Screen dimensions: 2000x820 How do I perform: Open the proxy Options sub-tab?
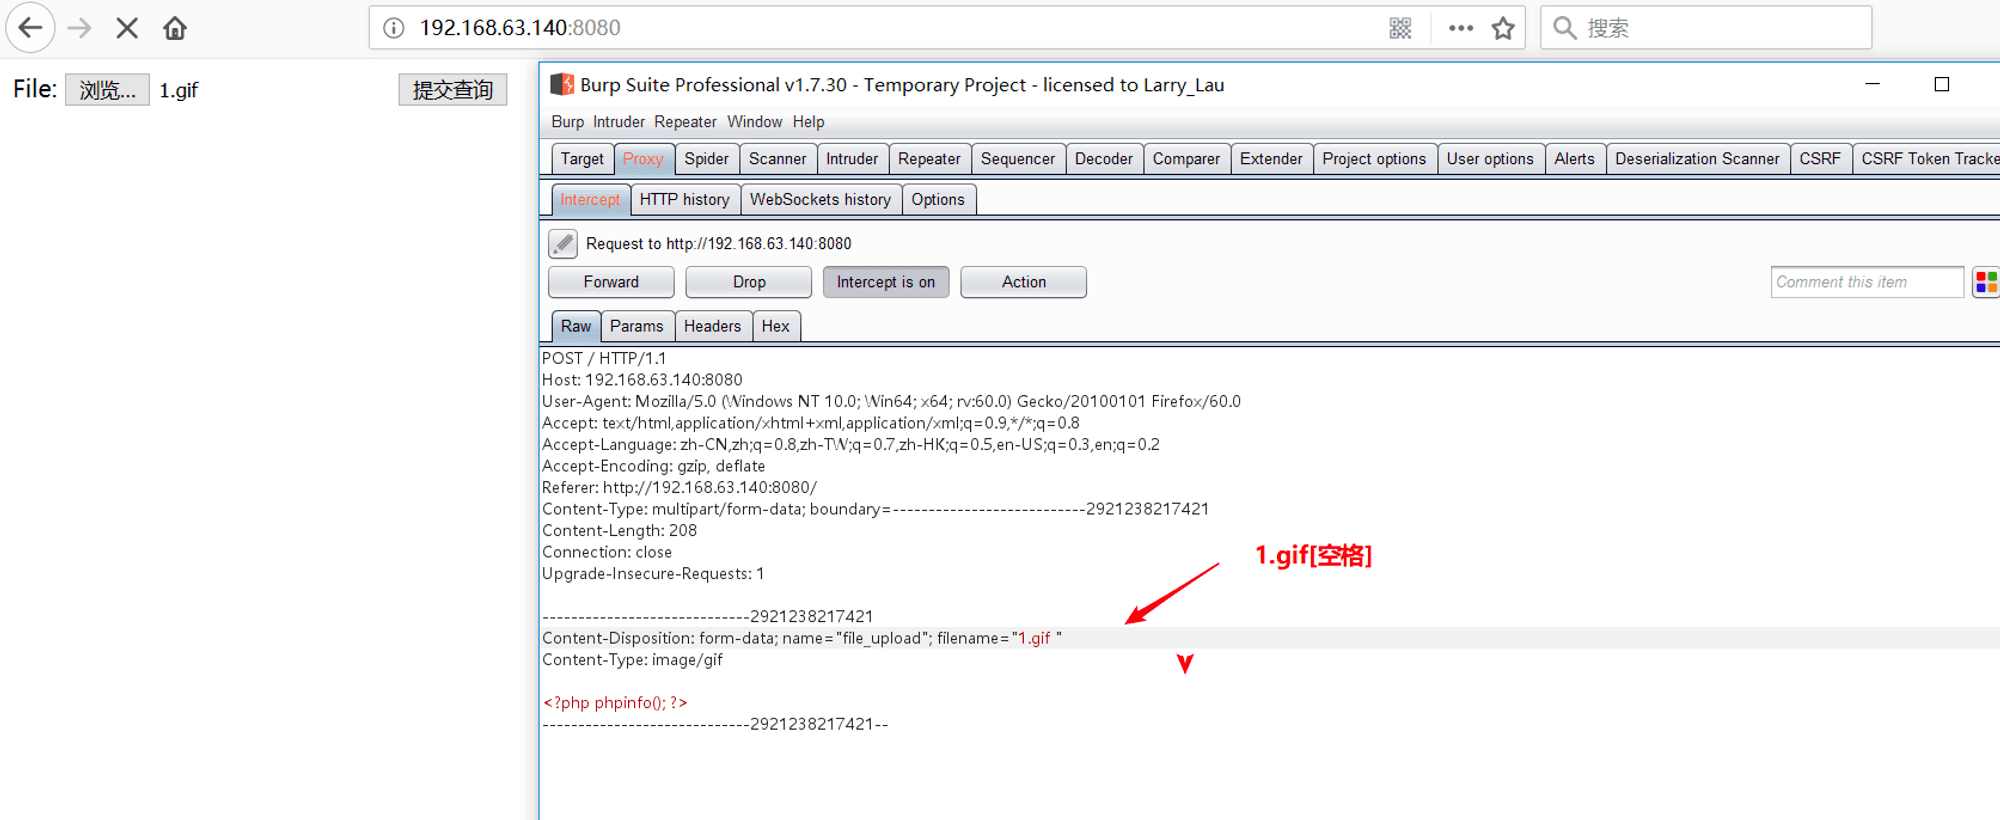click(938, 200)
